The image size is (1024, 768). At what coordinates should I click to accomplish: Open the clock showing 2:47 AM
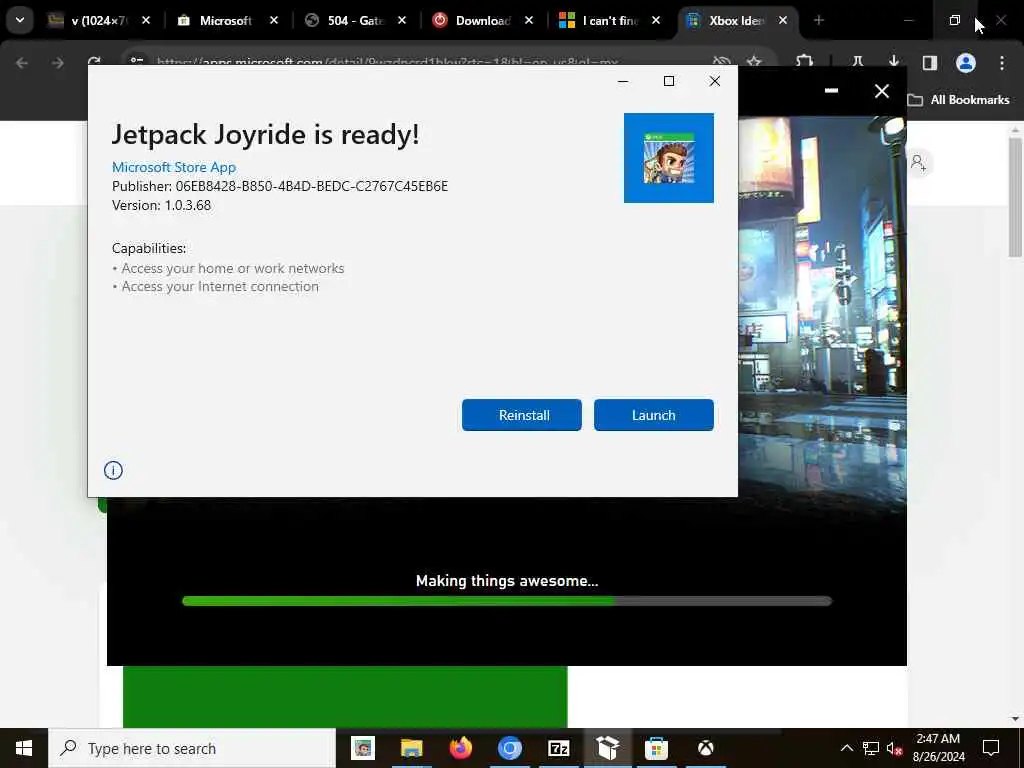pyautogui.click(x=938, y=748)
